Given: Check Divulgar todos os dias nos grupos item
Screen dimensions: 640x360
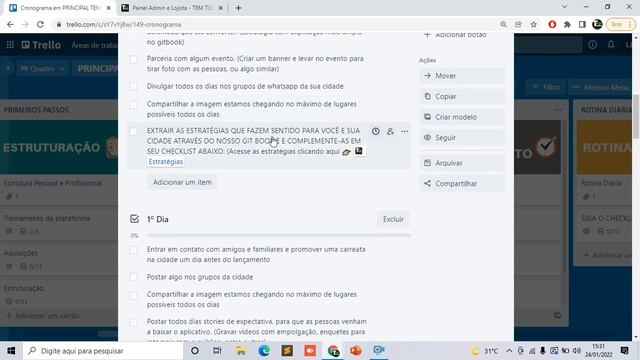Looking at the screenshot, I should (x=133, y=86).
